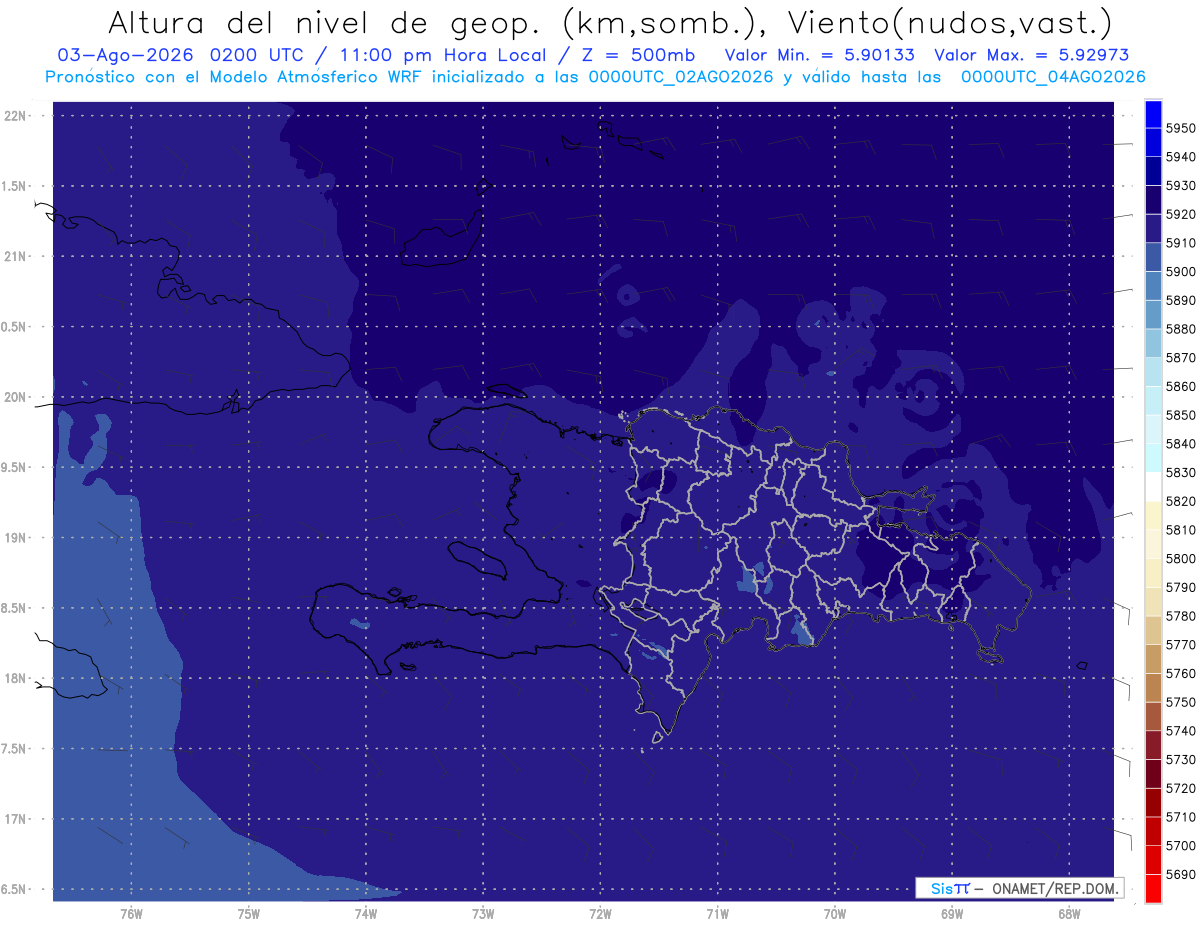Click the '5740' colorbar label
Viewport: 1200px width, 927px height.
1180,731
